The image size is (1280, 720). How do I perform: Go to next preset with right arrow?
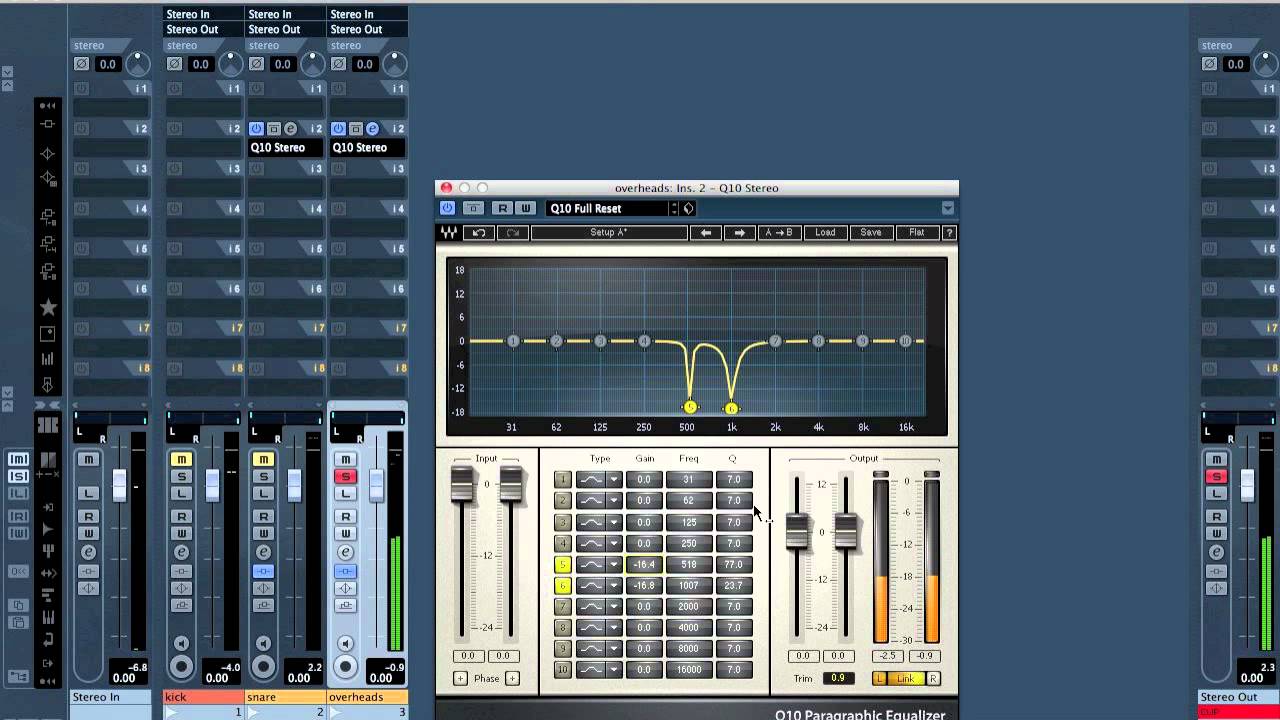coord(740,233)
